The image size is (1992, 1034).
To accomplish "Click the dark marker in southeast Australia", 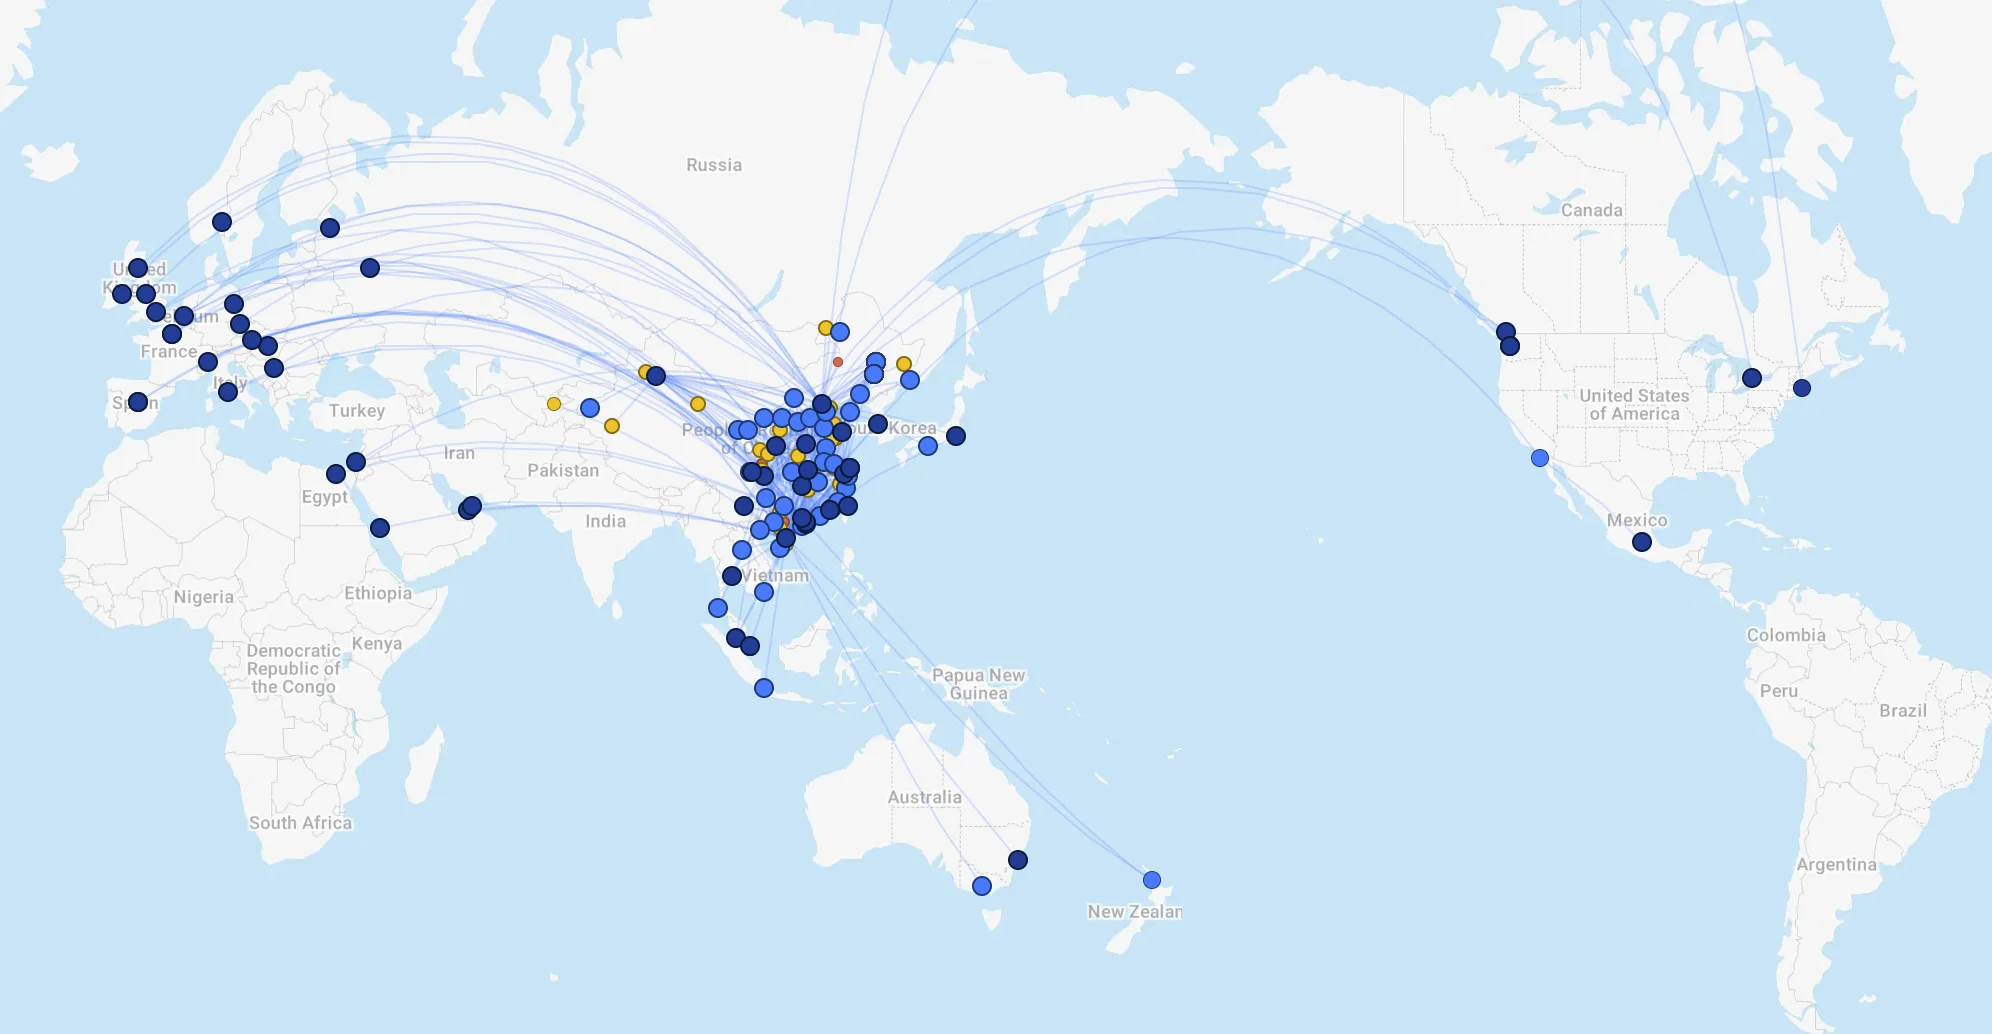I will pyautogui.click(x=1018, y=860).
